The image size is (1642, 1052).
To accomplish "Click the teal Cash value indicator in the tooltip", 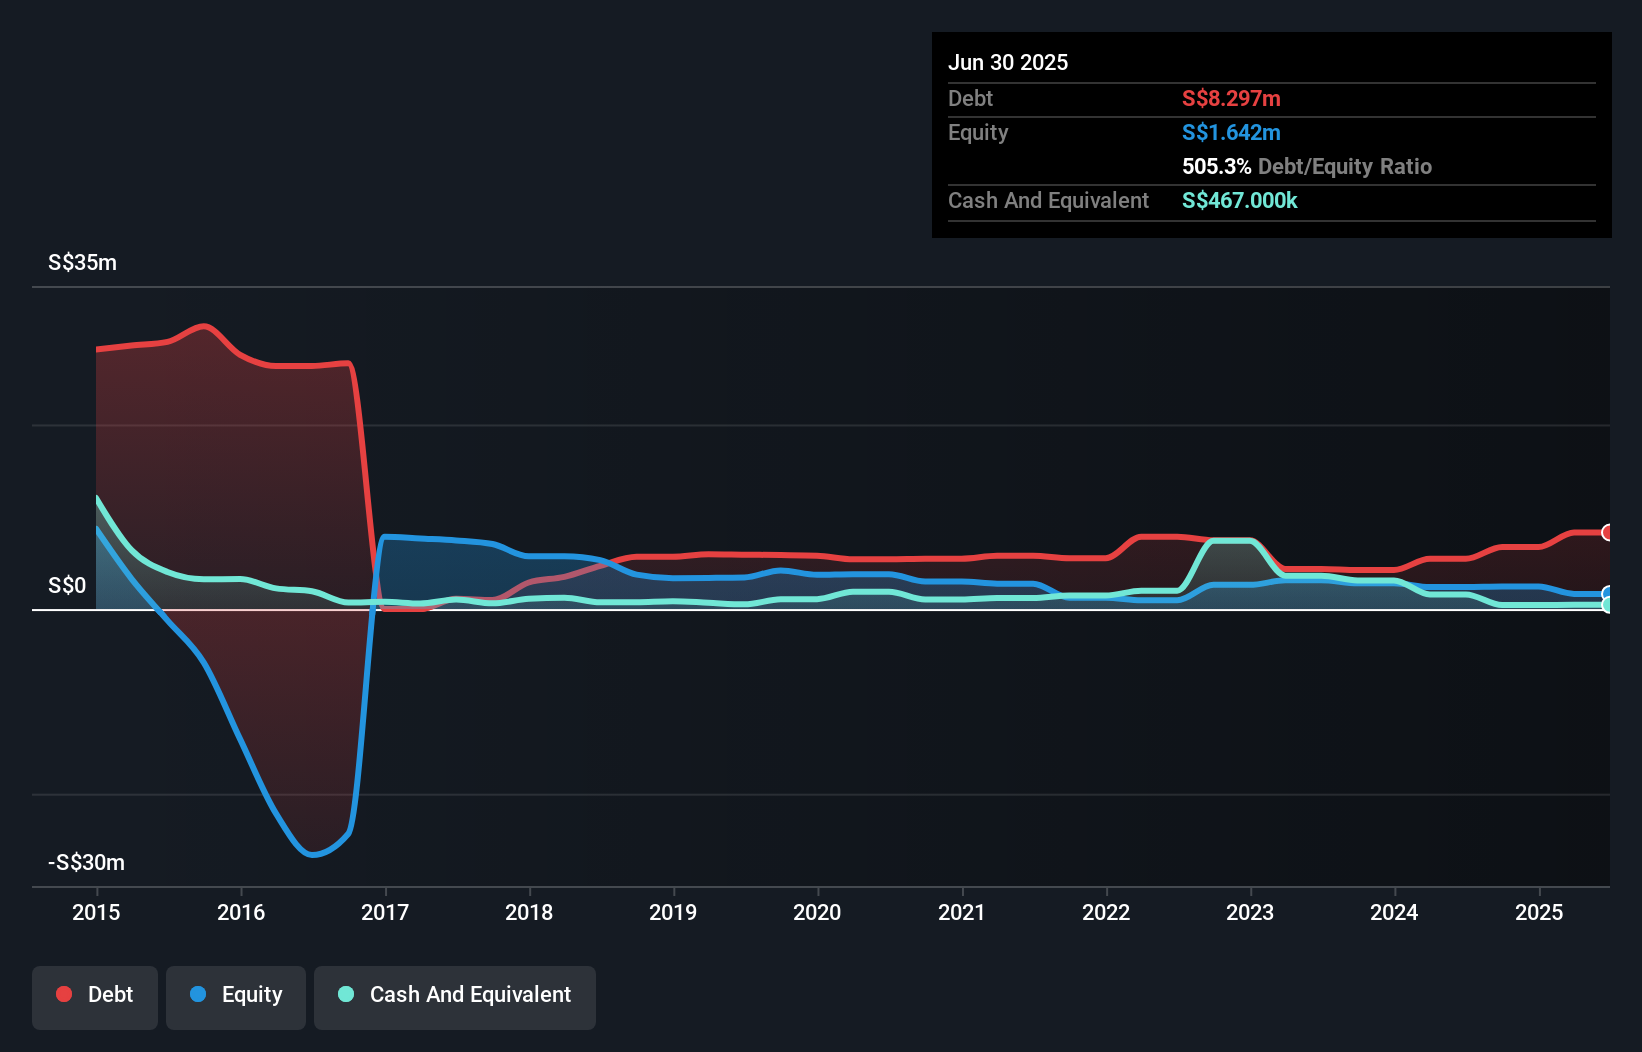I will (1239, 200).
